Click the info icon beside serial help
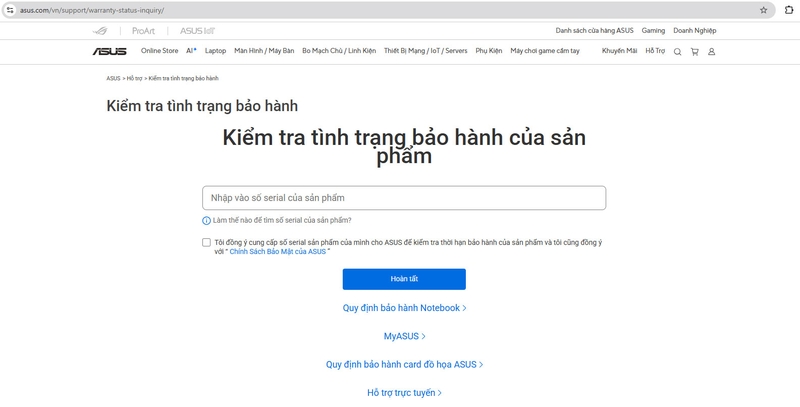 coord(207,221)
